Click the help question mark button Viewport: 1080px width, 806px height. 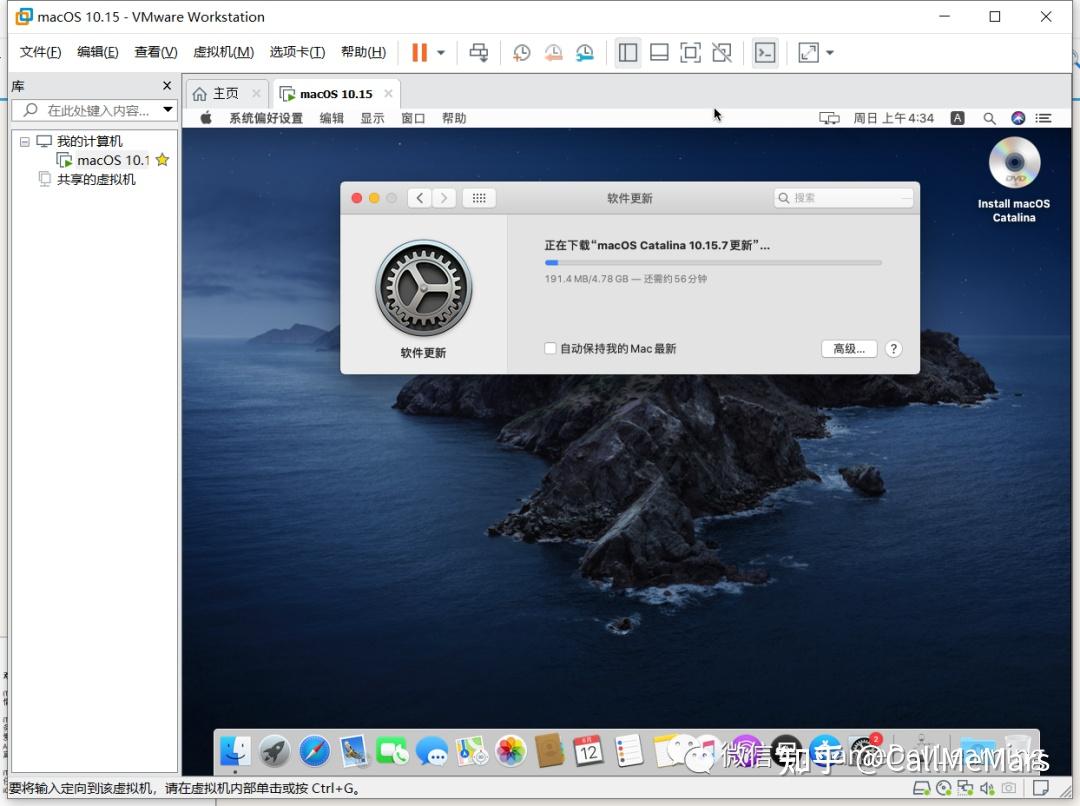(x=893, y=349)
